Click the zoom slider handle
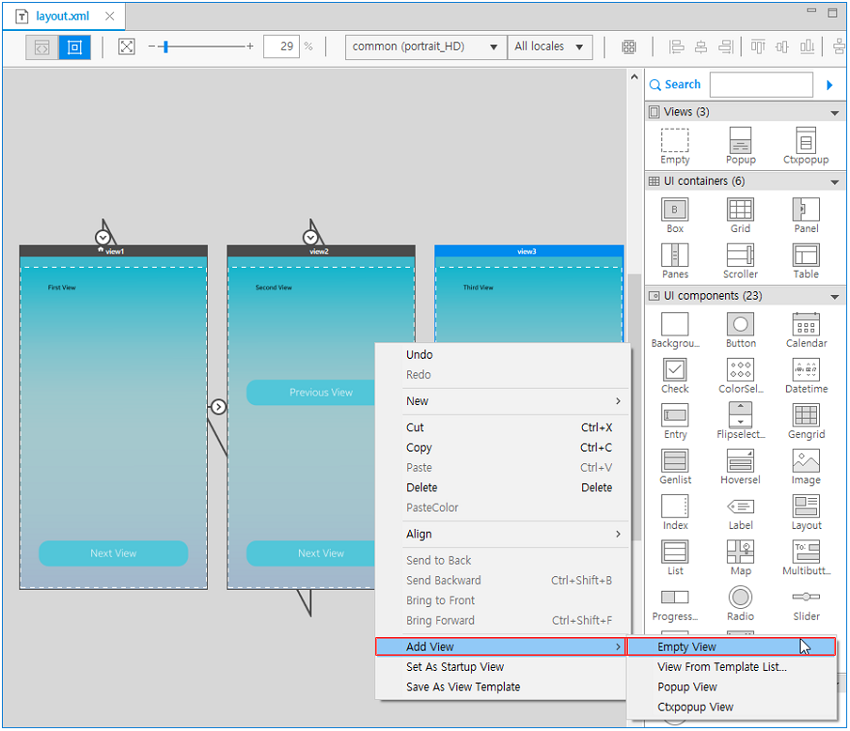 (x=165, y=47)
